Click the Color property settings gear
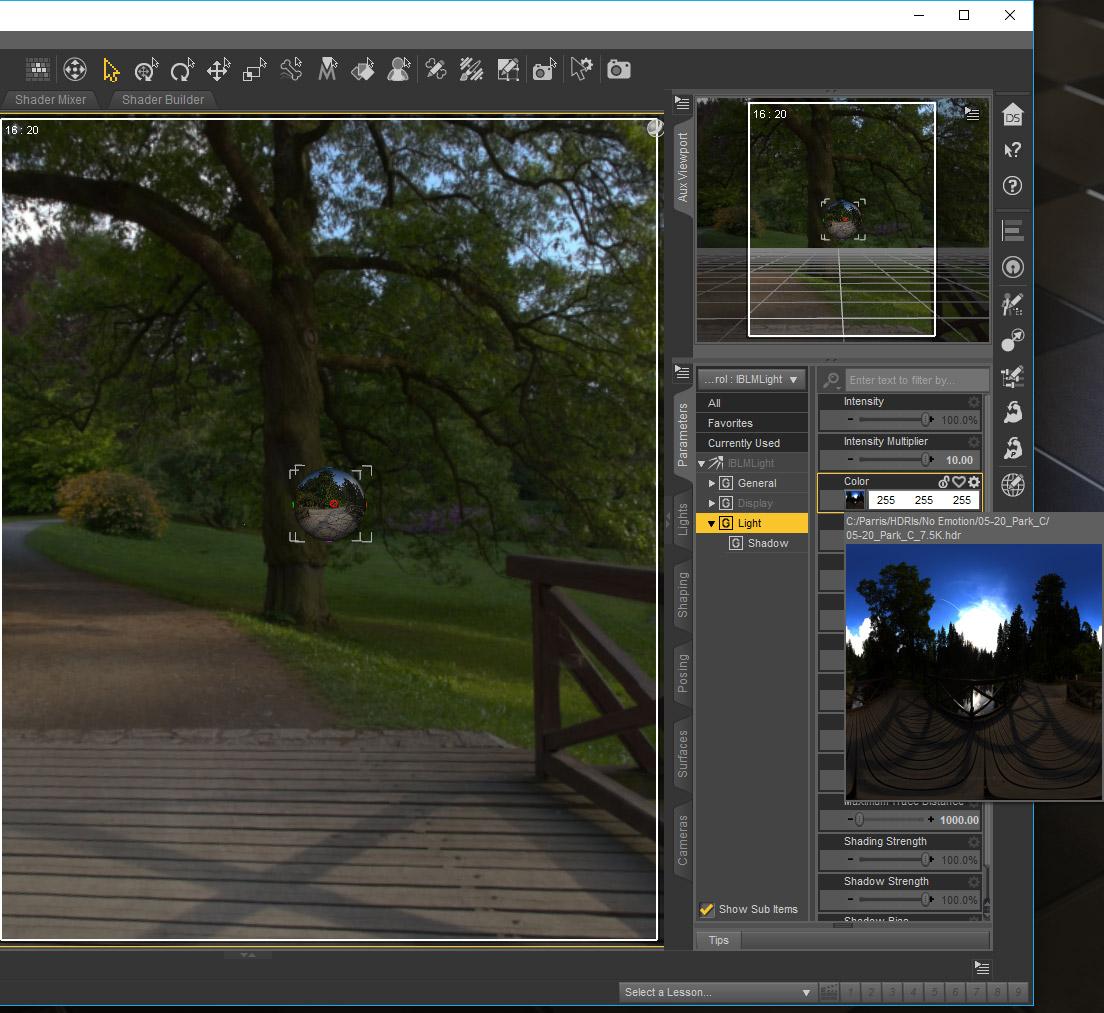 click(x=974, y=482)
